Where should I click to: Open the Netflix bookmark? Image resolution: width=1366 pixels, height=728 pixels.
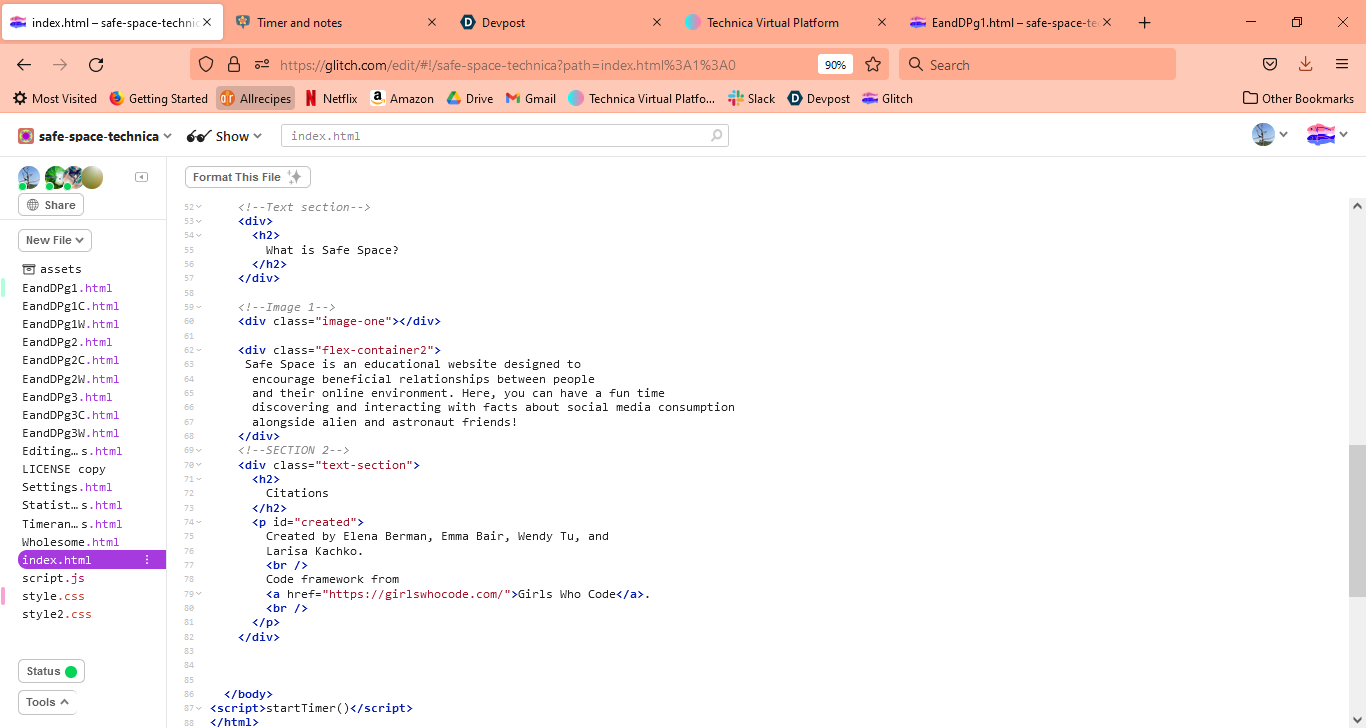[x=330, y=98]
